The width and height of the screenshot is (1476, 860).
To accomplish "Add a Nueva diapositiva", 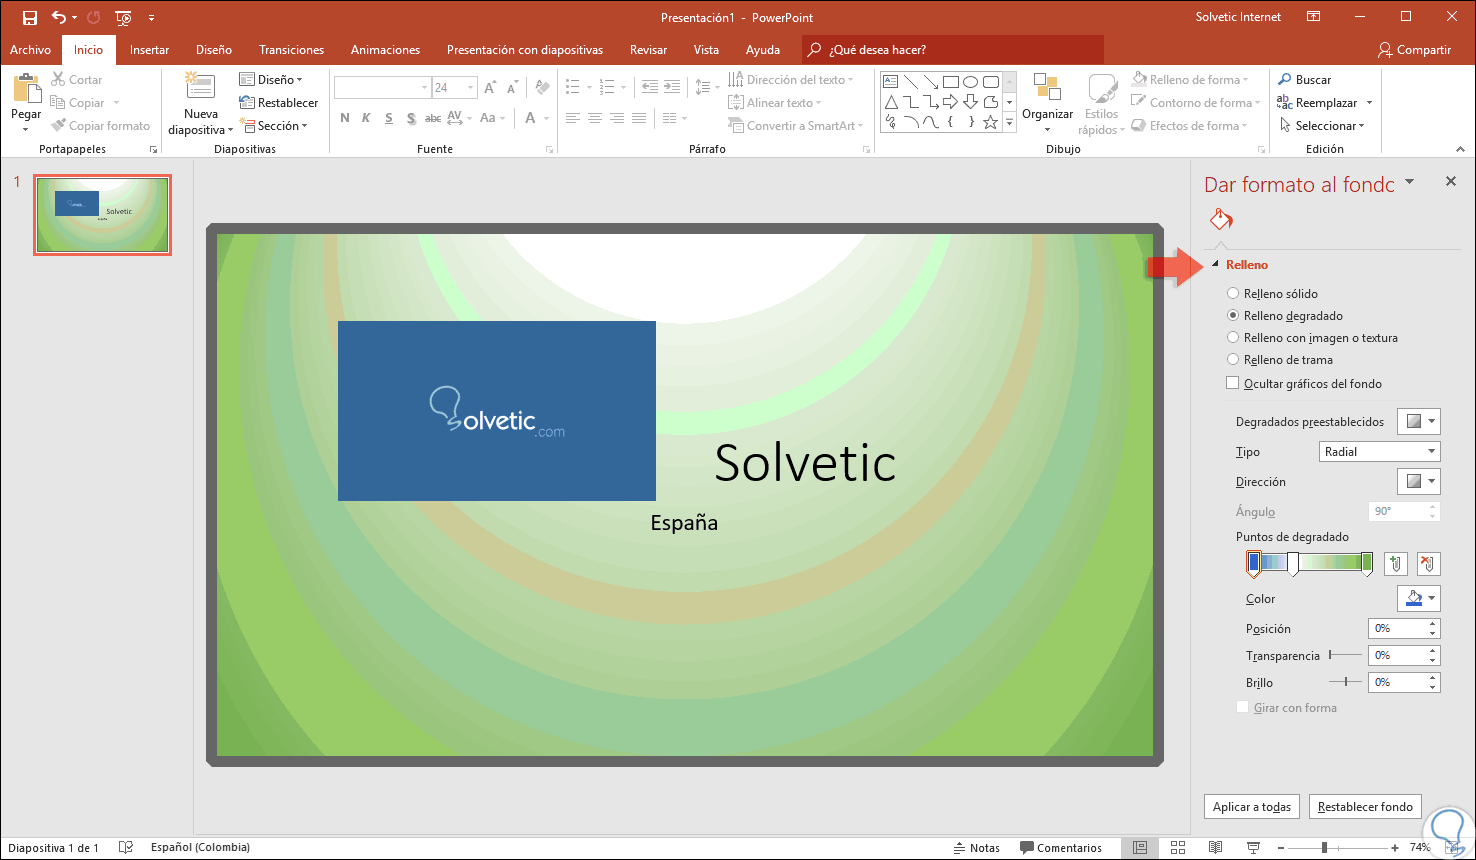I will [x=201, y=105].
